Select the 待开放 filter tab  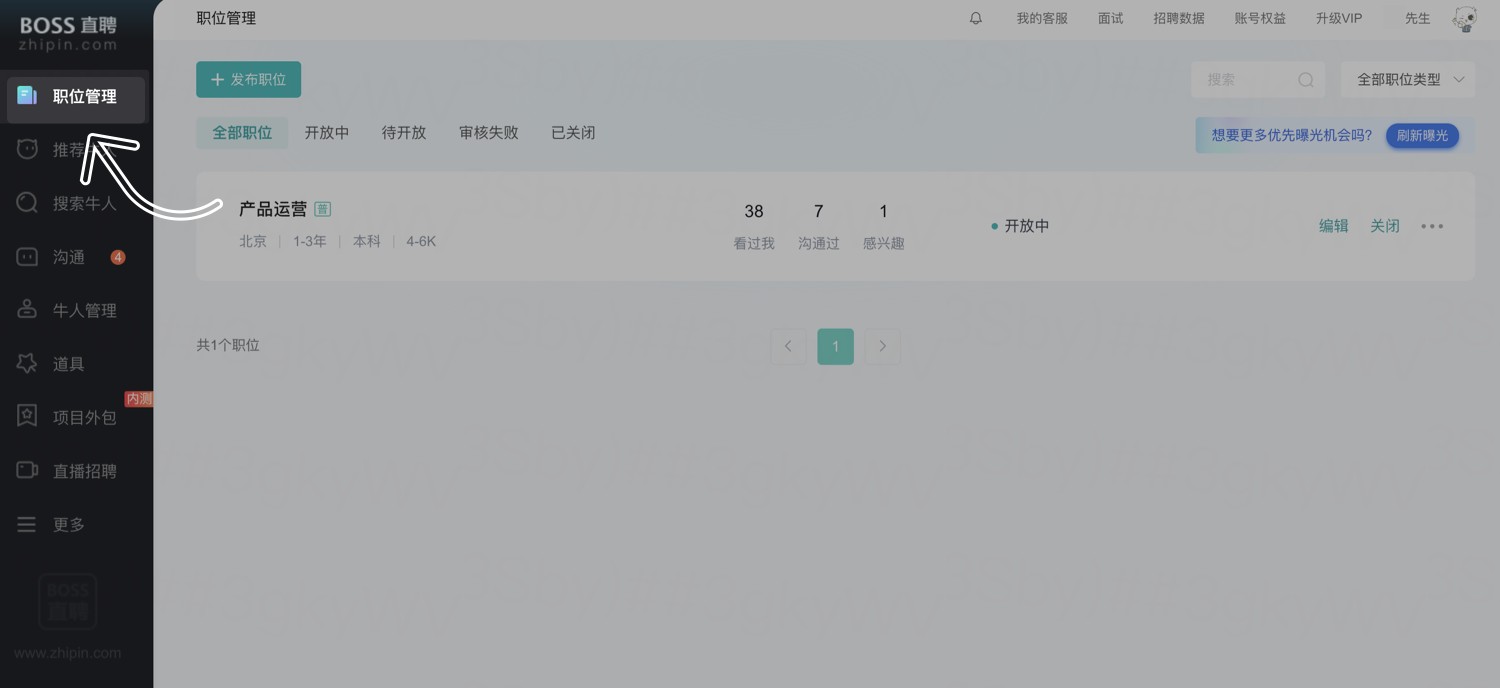404,132
